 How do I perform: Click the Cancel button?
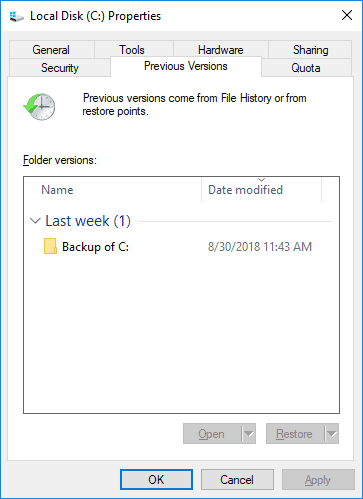tap(237, 480)
